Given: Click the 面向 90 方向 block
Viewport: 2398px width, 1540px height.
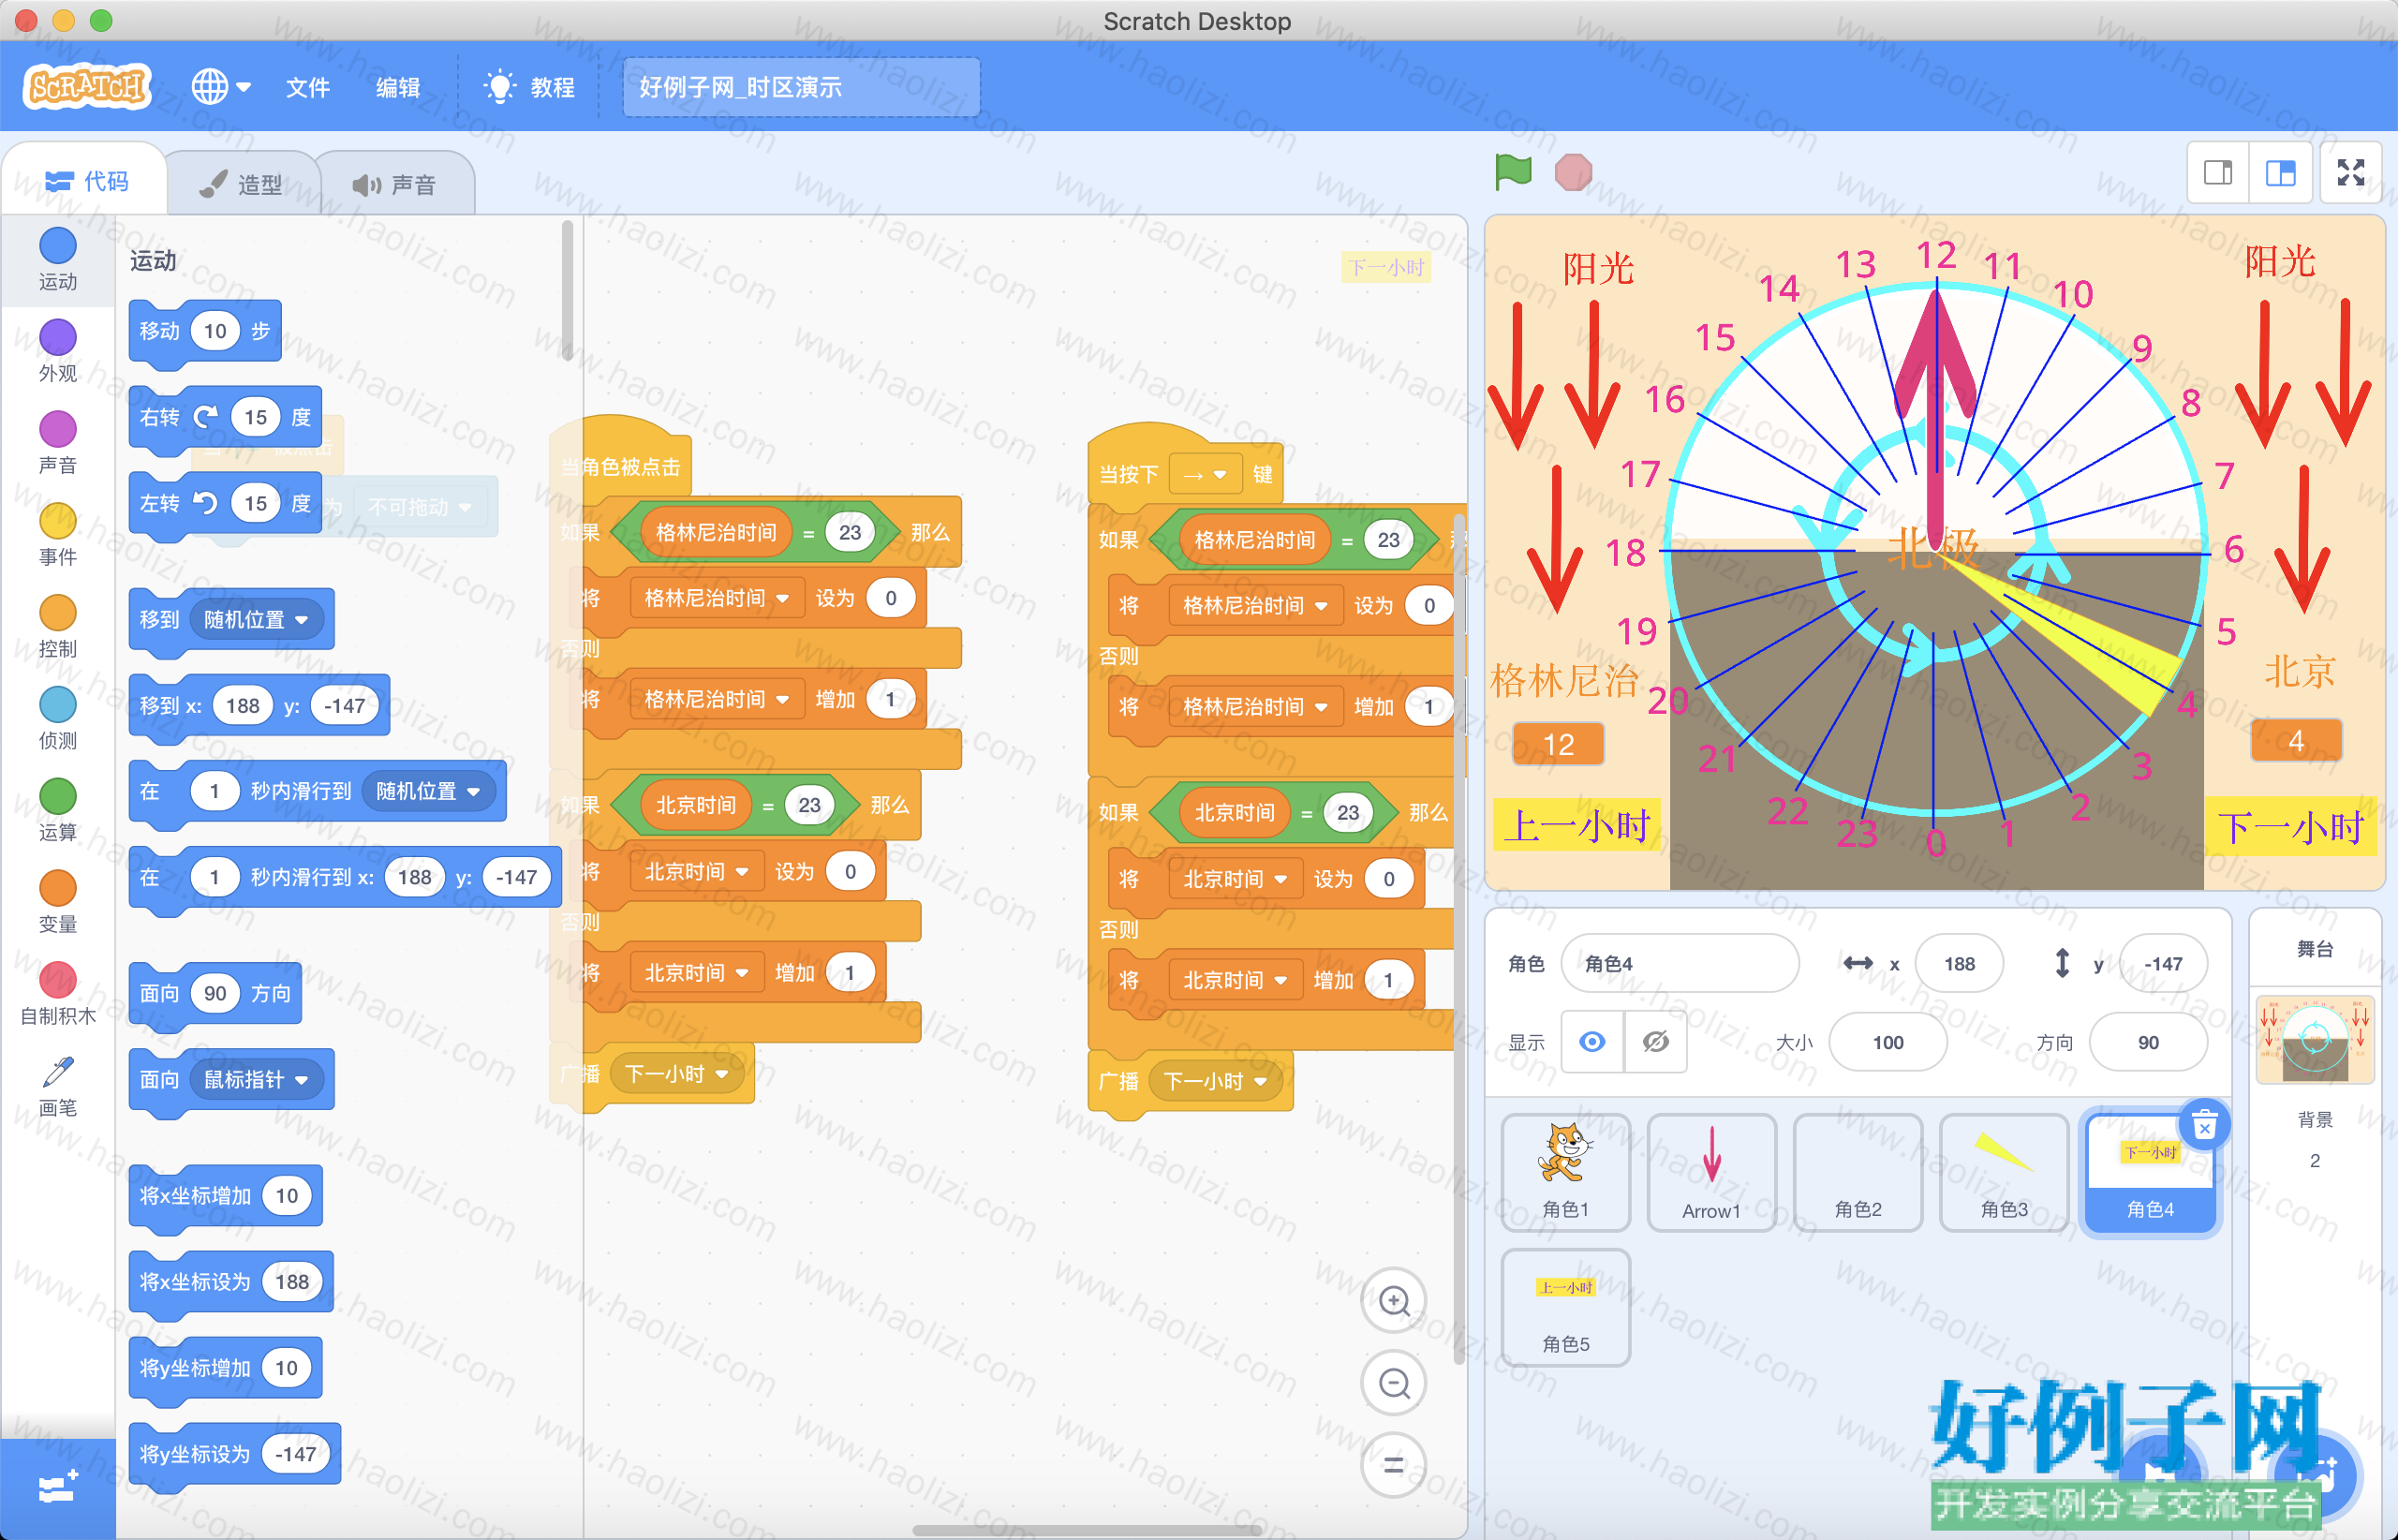Looking at the screenshot, I should [x=215, y=993].
